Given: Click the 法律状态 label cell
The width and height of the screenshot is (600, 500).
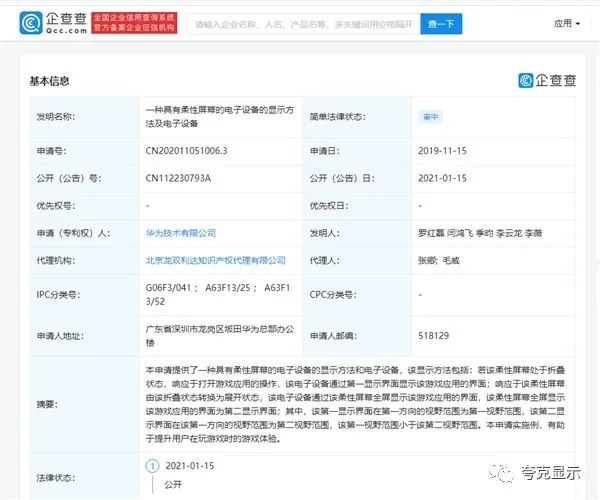Looking at the screenshot, I should (84, 477).
